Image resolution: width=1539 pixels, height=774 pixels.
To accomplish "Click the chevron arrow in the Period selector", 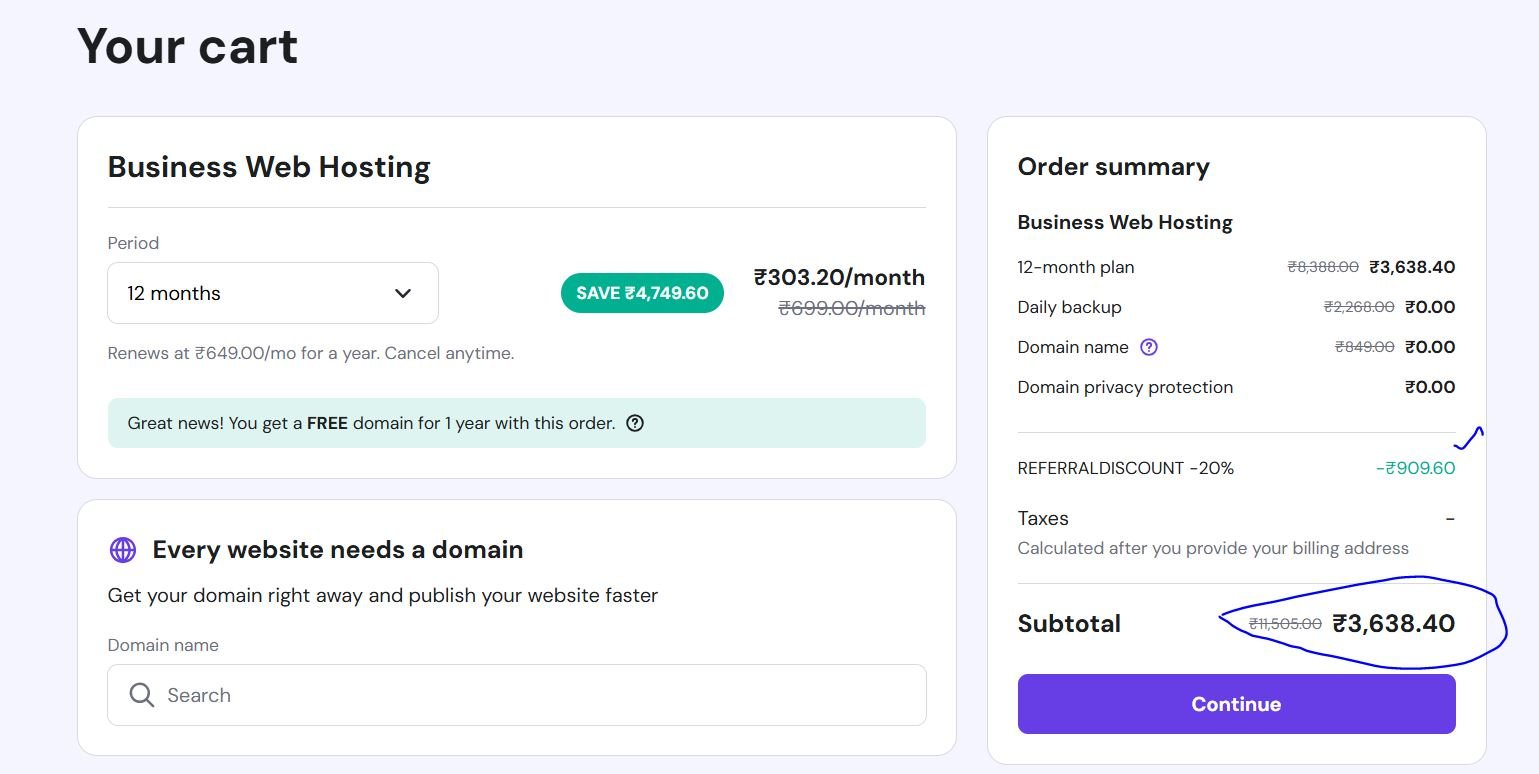I will 403,293.
